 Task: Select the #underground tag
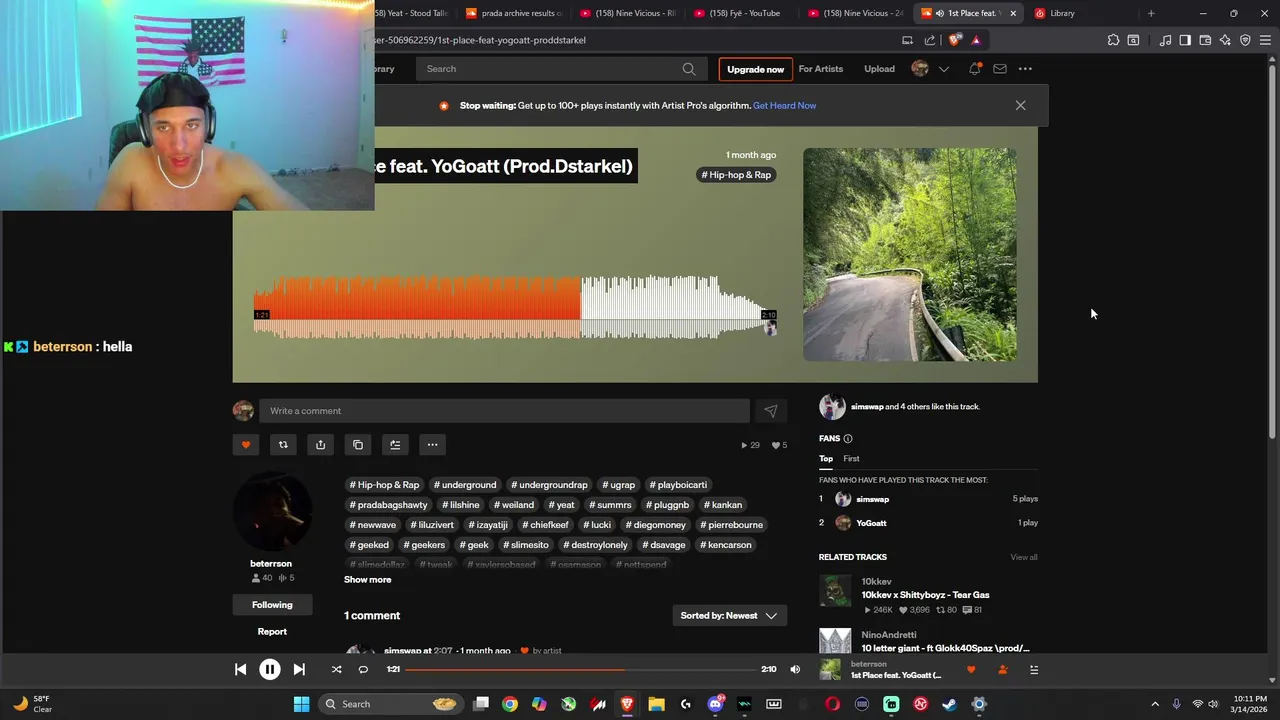pos(465,485)
